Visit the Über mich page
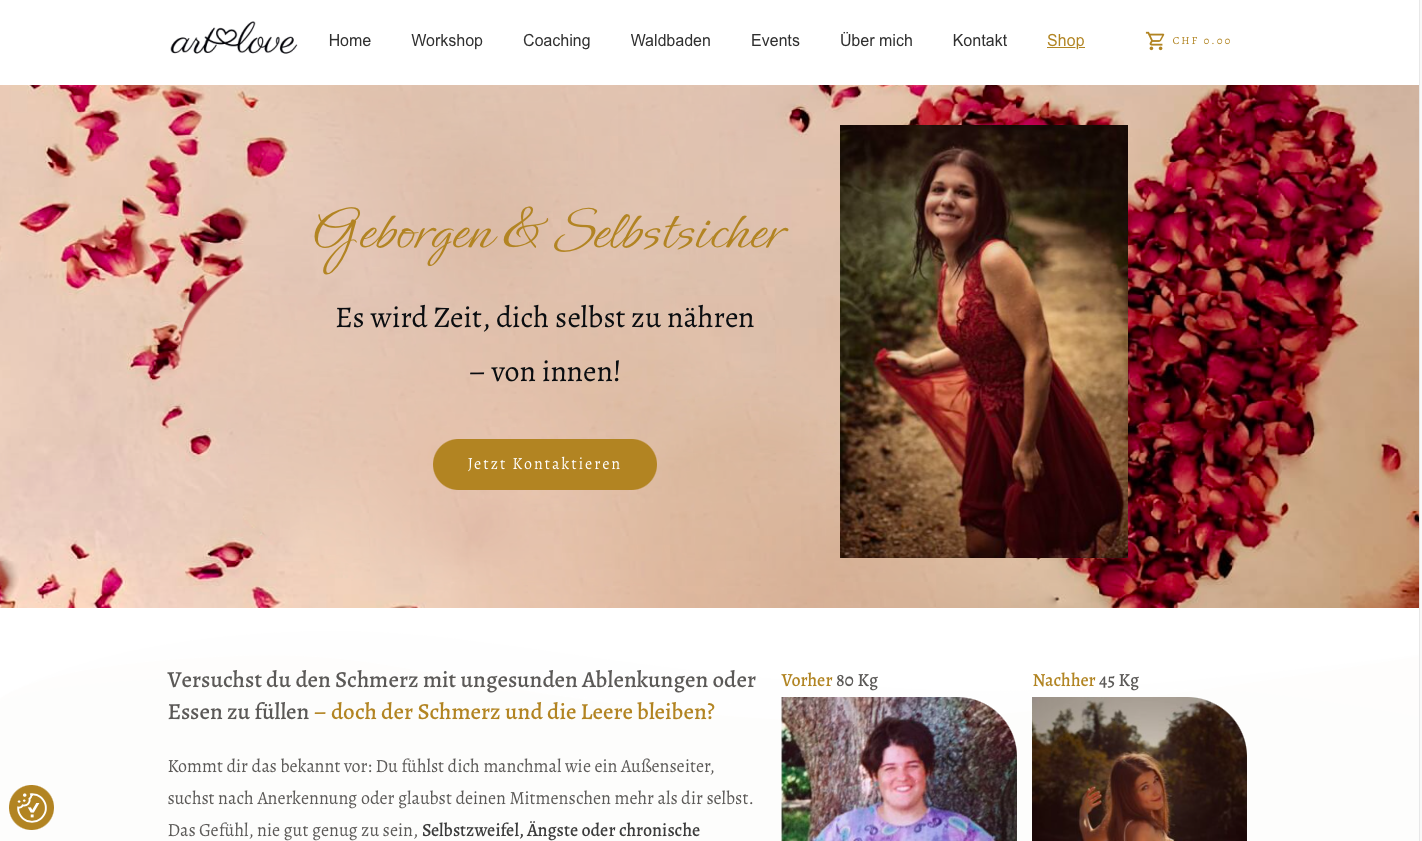 pyautogui.click(x=876, y=41)
